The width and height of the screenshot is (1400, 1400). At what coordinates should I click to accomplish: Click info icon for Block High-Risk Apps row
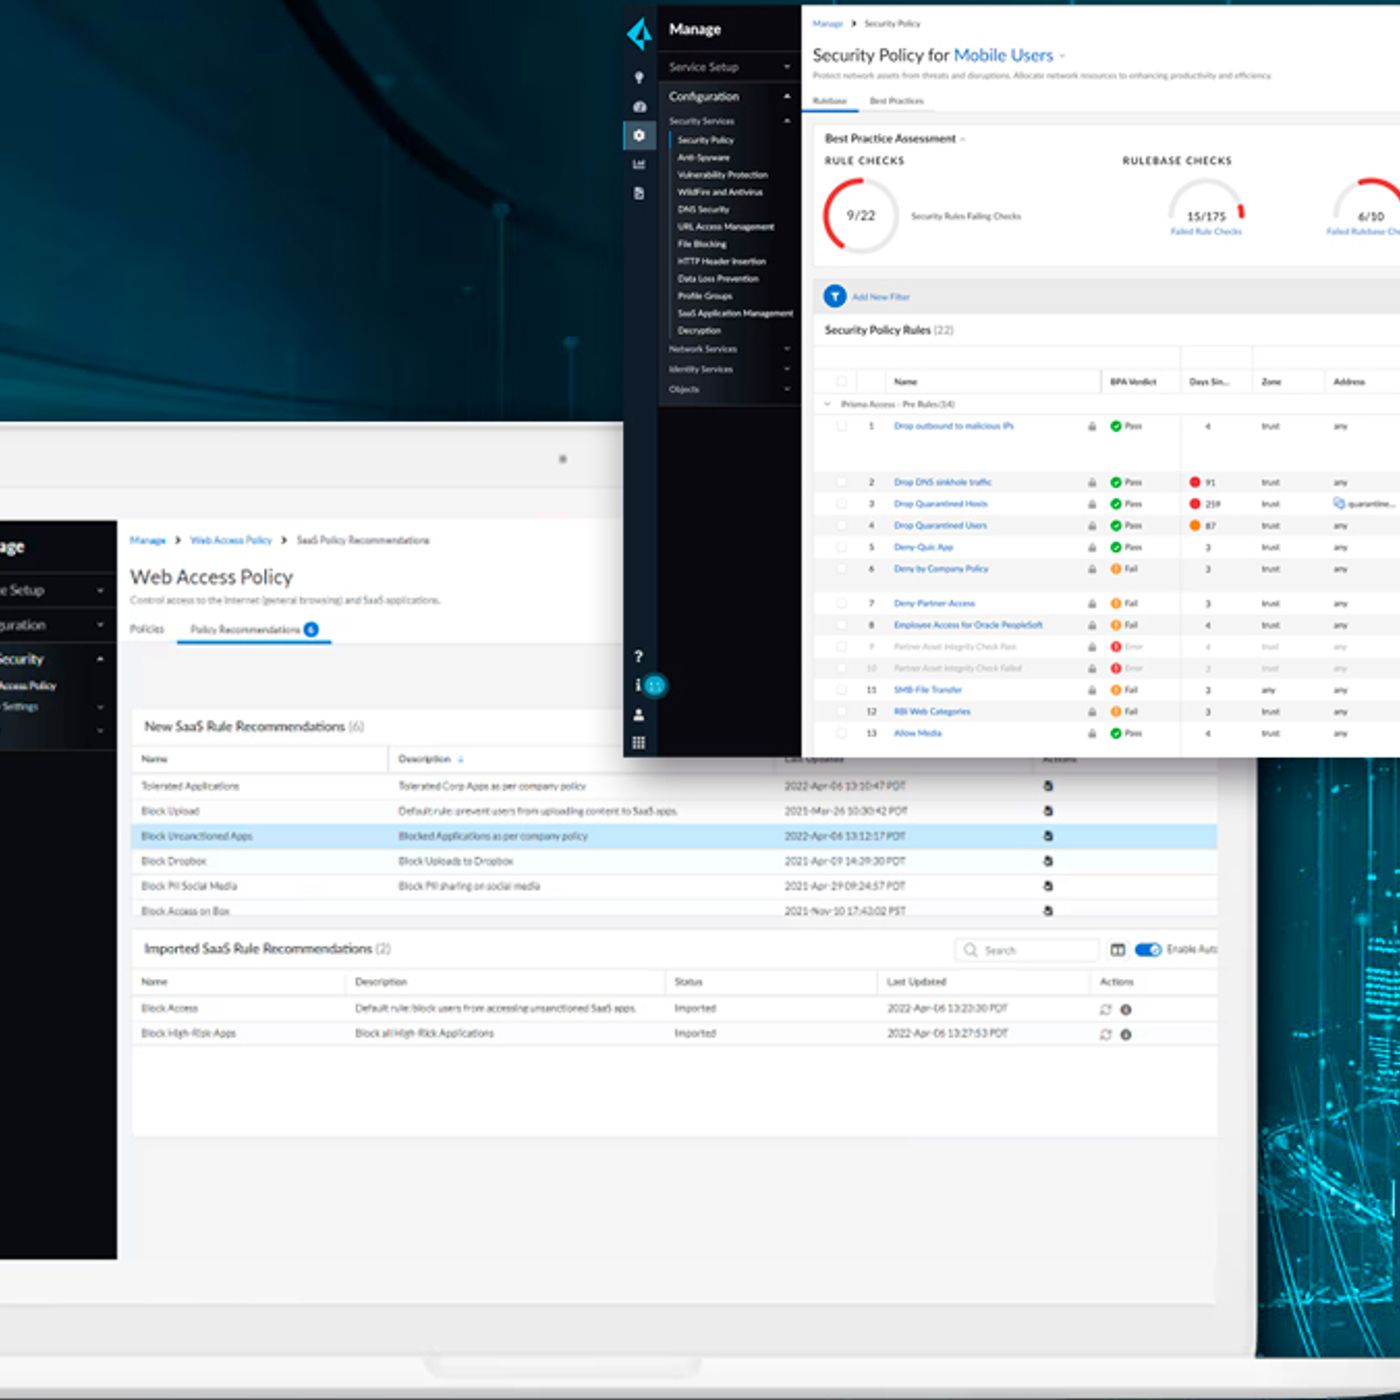pos(1126,1034)
